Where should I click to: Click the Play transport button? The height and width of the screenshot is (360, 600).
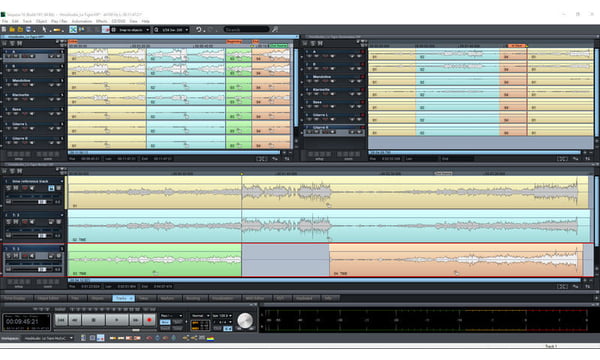point(117,320)
